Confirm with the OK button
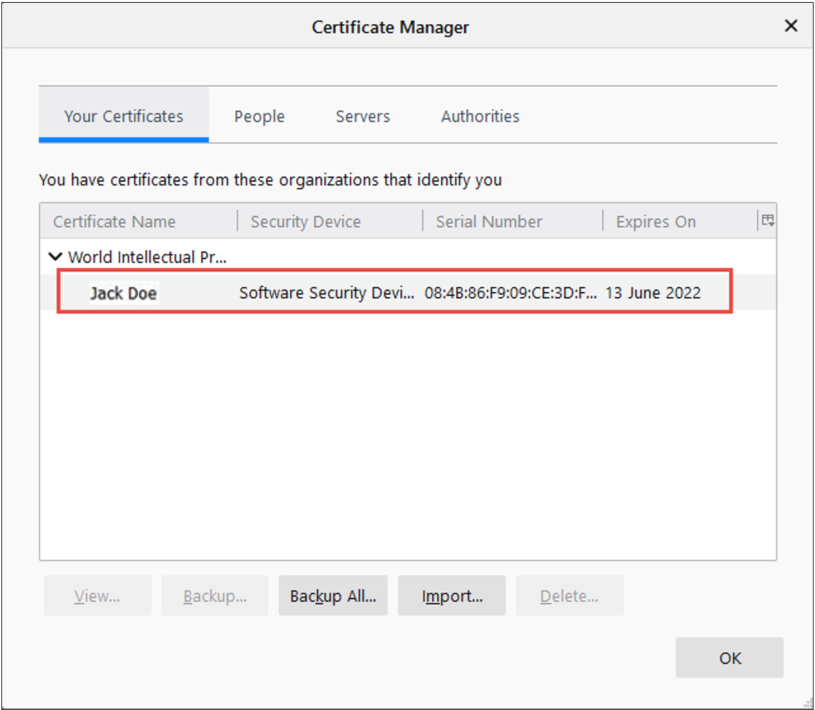Viewport: 815px width, 710px height. [729, 658]
